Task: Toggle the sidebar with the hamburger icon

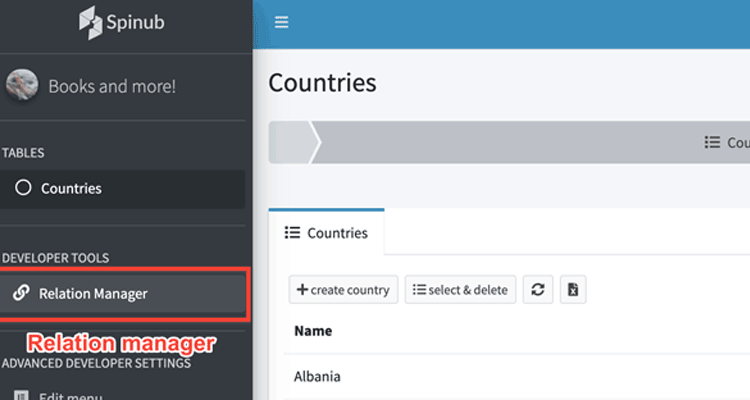Action: (x=282, y=22)
